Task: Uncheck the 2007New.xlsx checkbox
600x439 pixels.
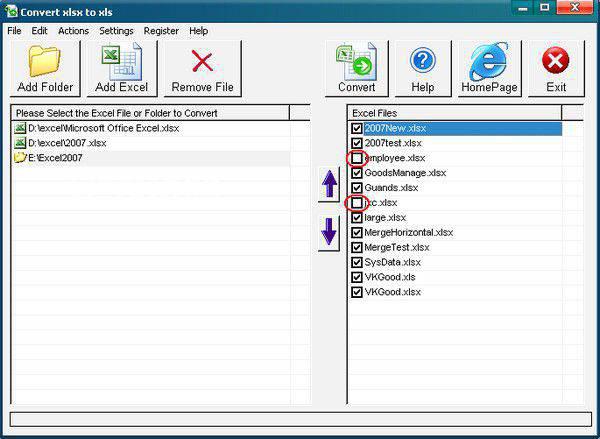Action: (x=357, y=128)
